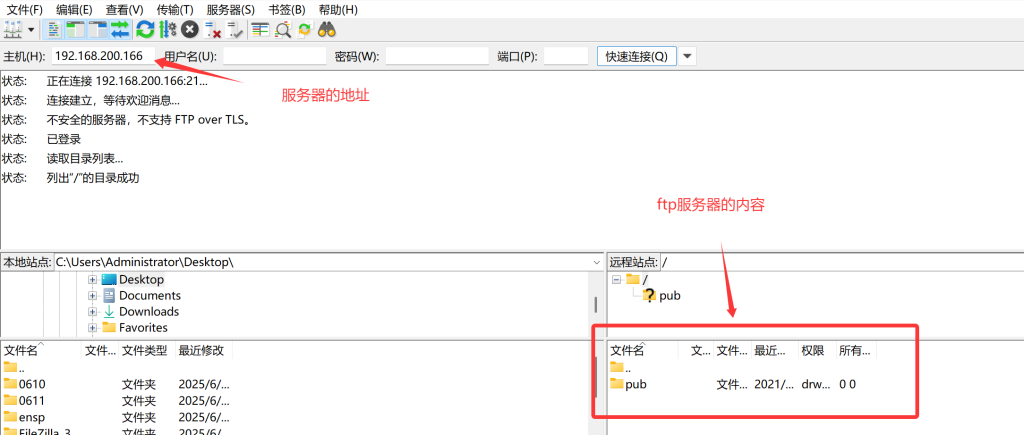Image resolution: width=1024 pixels, height=435 pixels.
Task: Open Site Manager dropdown arrow
Action: (31, 30)
